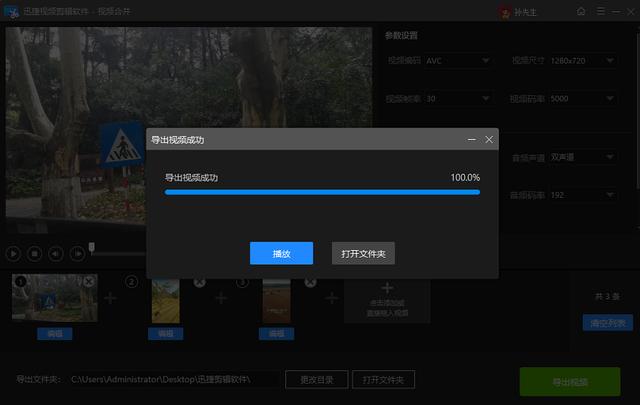This screenshot has height=405, width=640.
Task: Click the next frame button under the preview
Action: [x=77, y=254]
